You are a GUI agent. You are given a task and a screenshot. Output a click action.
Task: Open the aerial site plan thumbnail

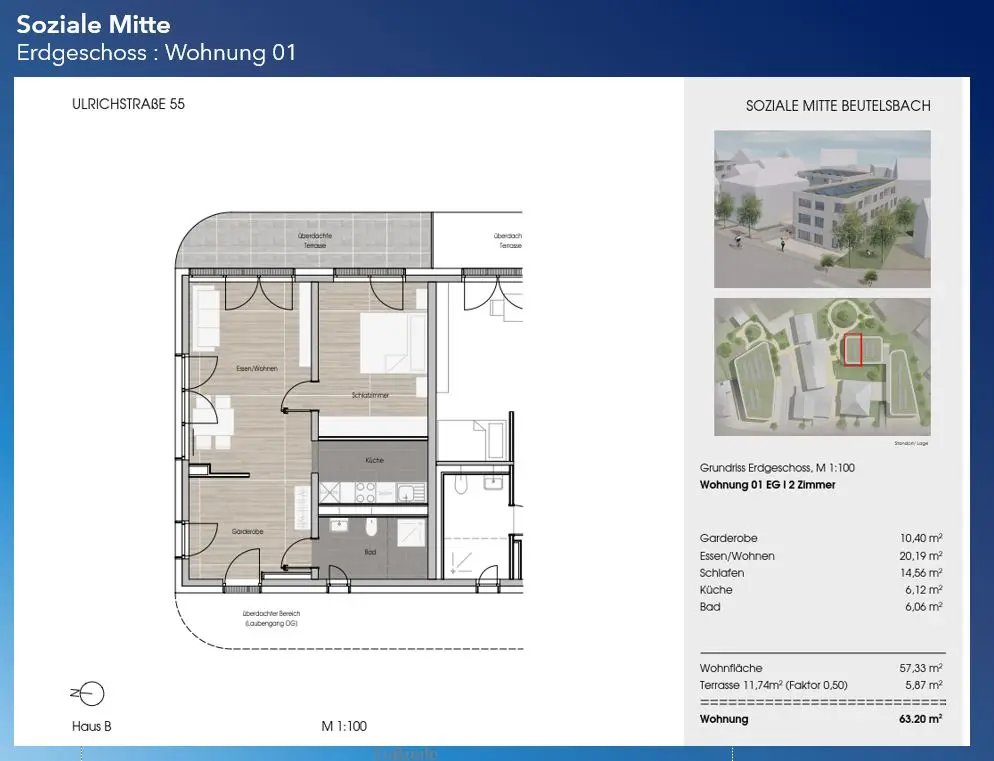(822, 366)
